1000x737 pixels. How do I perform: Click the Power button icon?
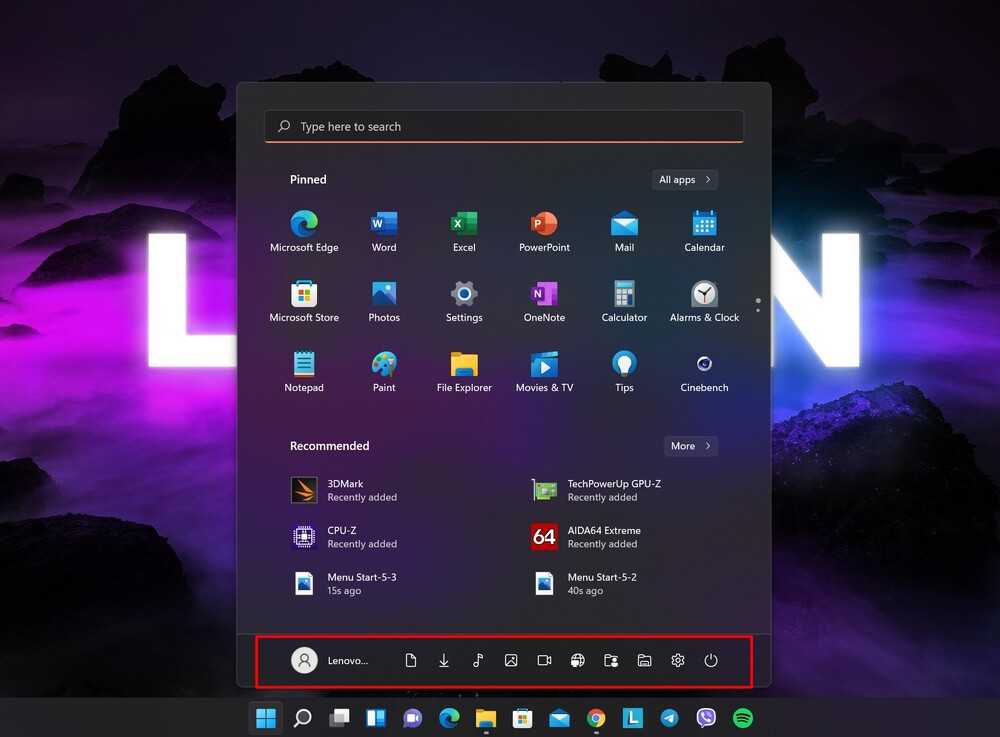coord(711,660)
